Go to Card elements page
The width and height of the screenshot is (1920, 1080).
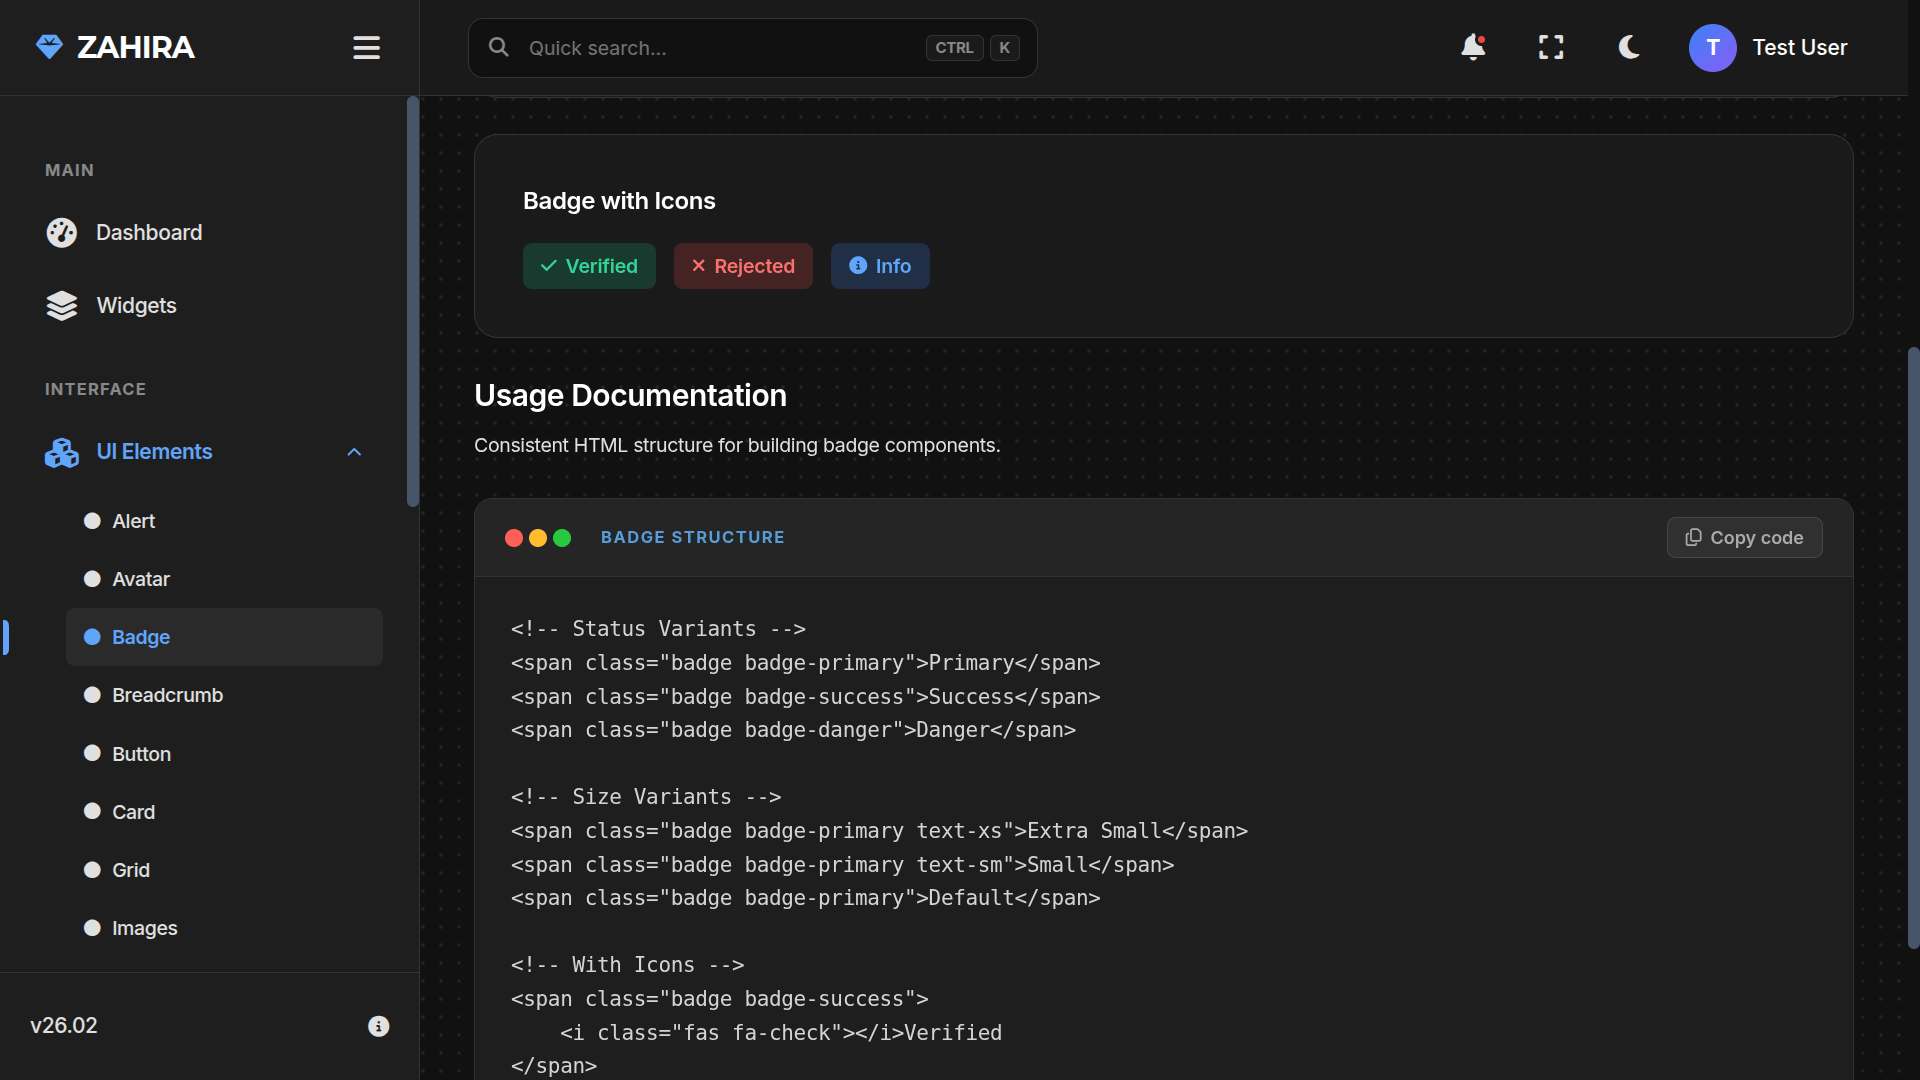(133, 812)
